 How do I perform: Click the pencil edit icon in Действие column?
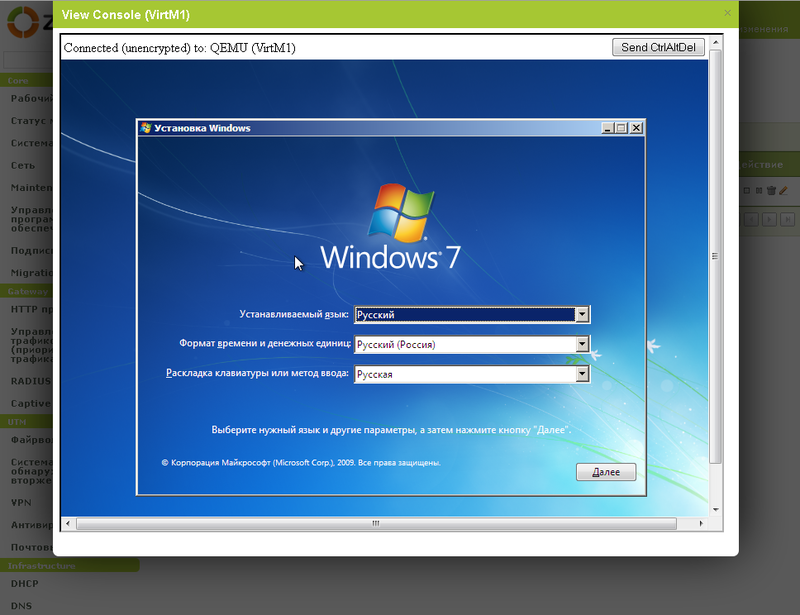point(783,190)
